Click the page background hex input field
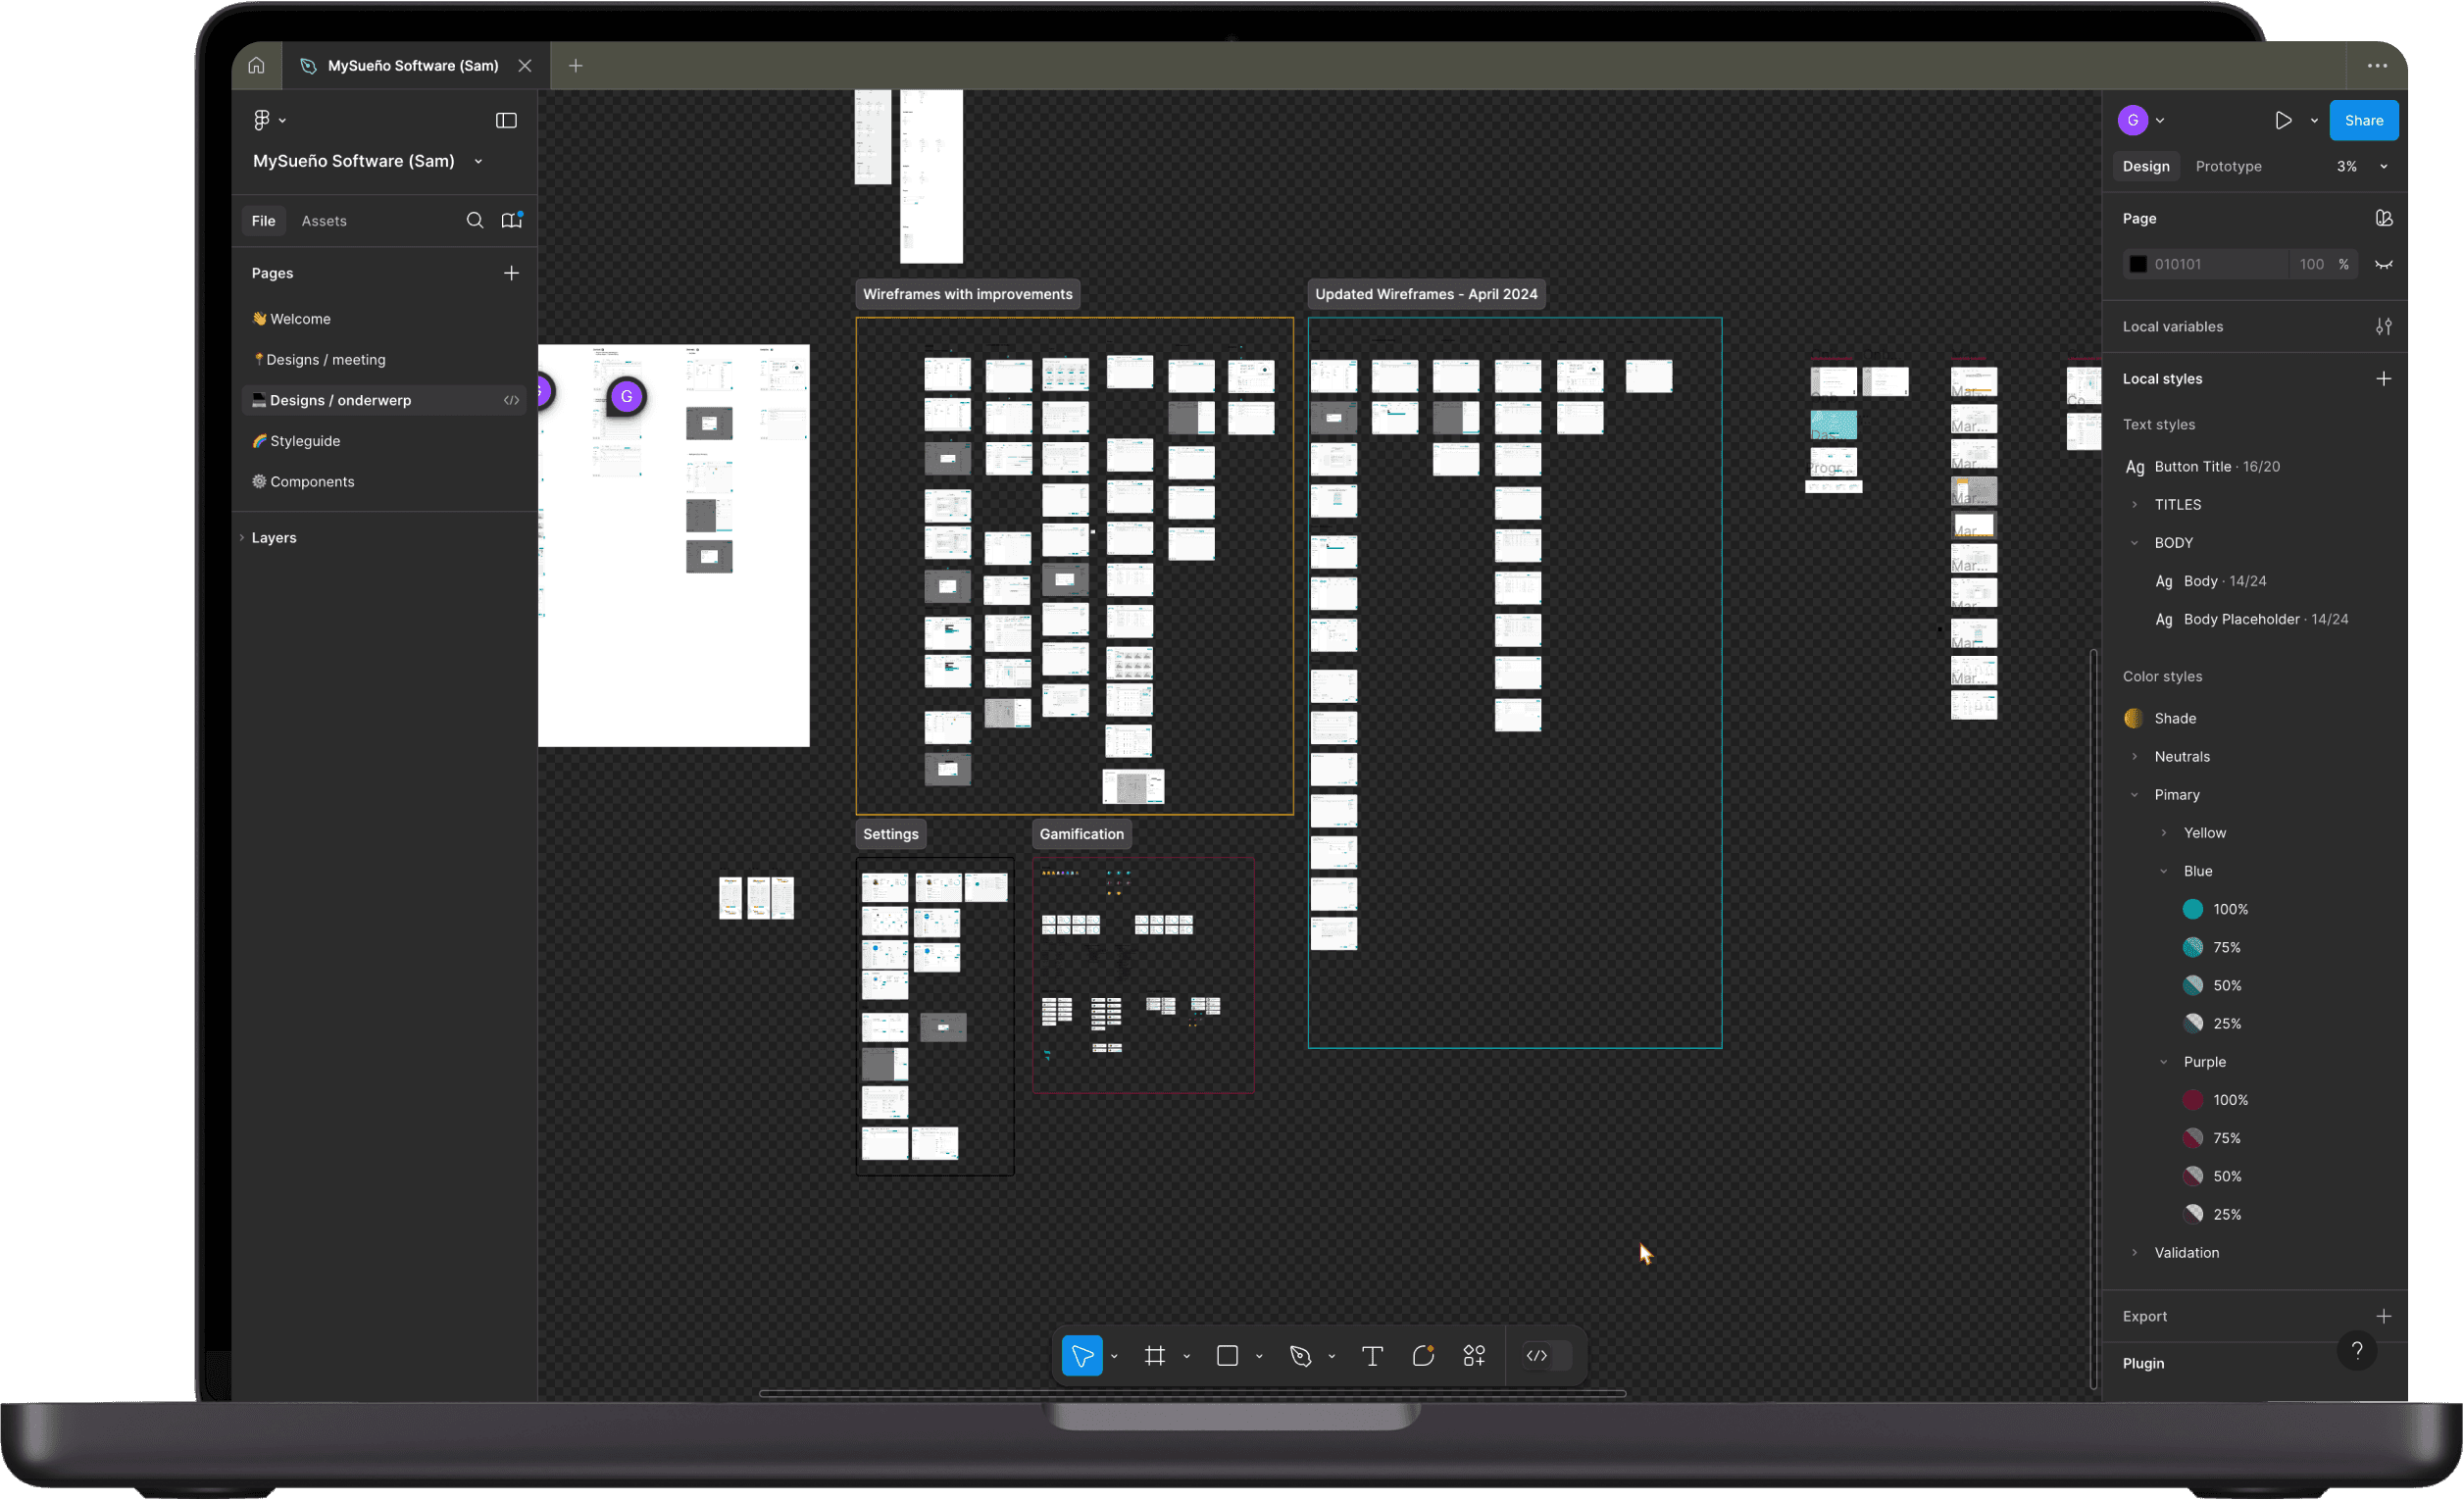The height and width of the screenshot is (1501, 2464). click(x=2215, y=264)
